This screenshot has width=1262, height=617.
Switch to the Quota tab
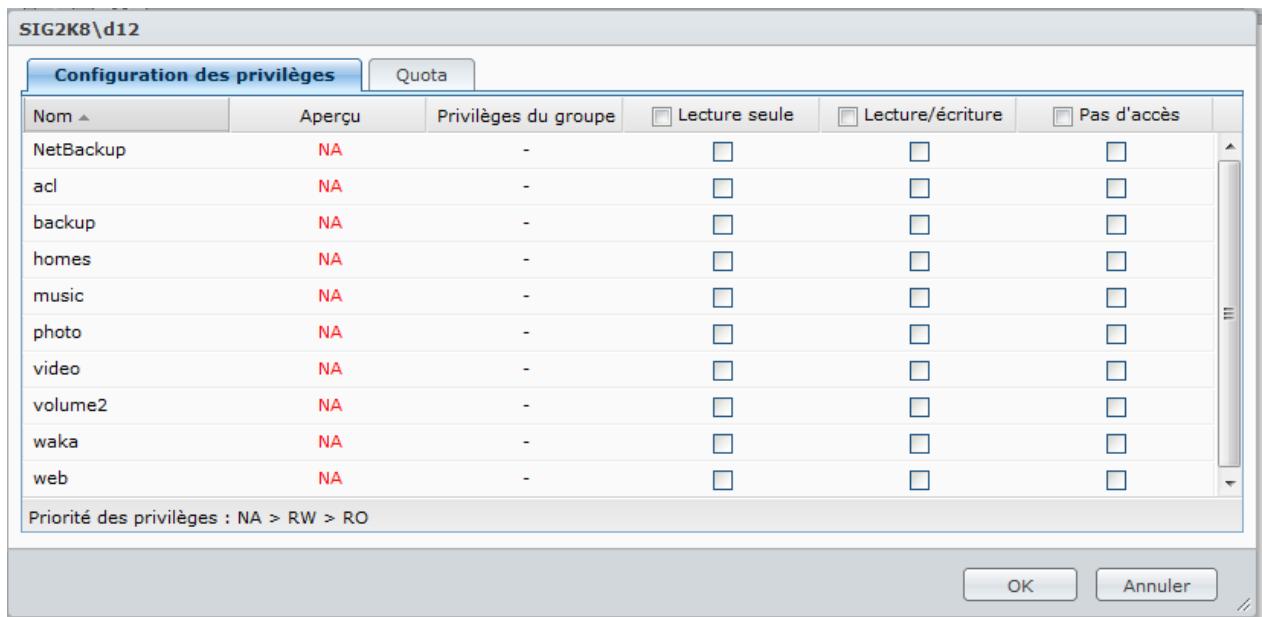pos(421,75)
